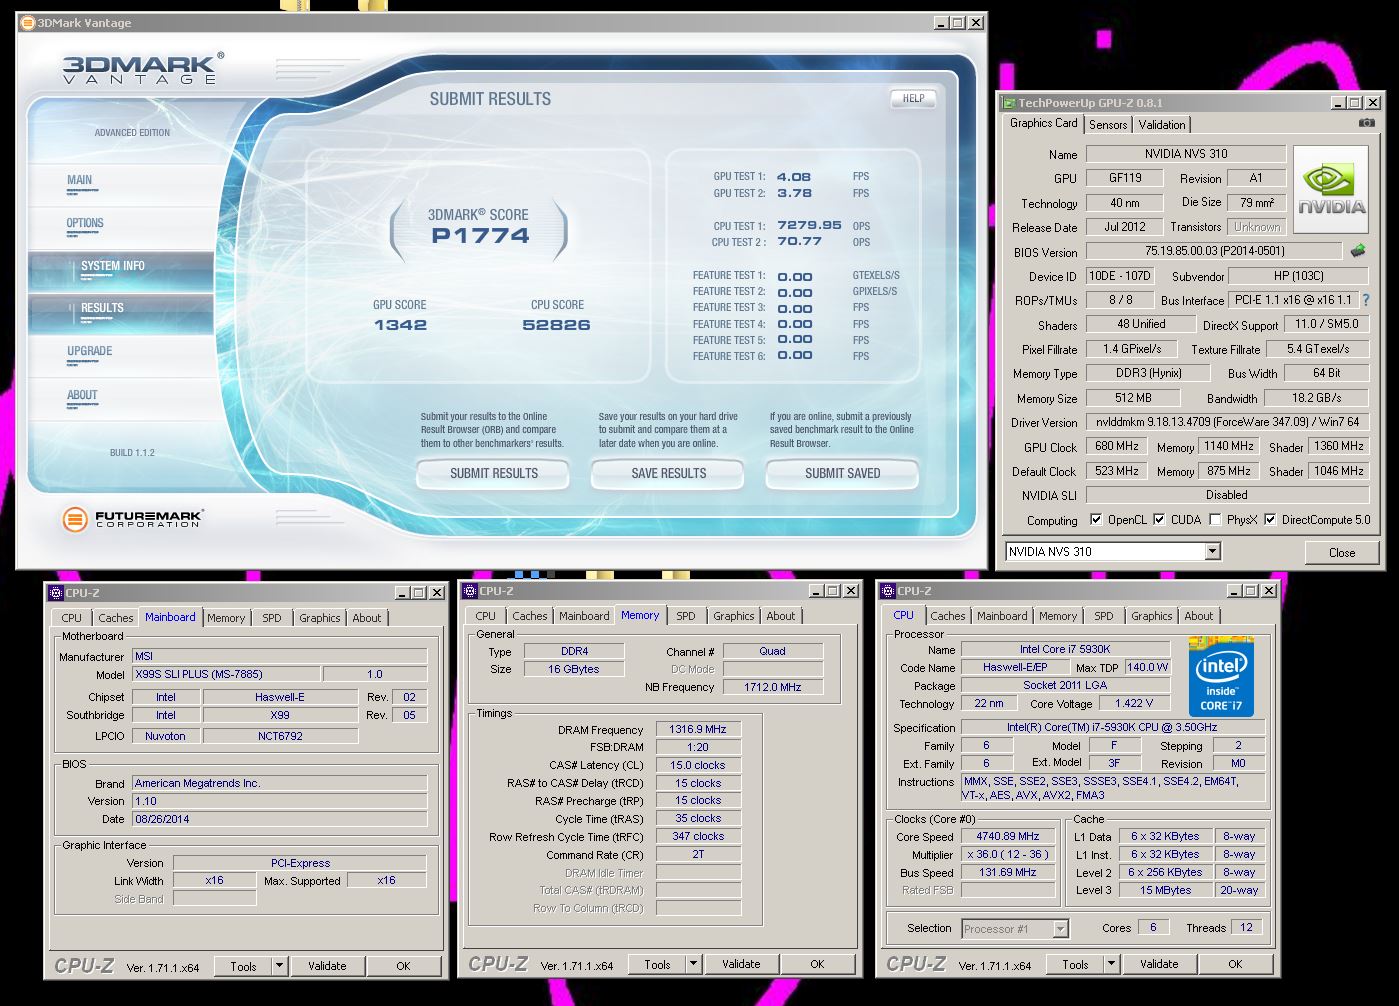This screenshot has width=1399, height=1006.
Task: Click the CPU-Z Mainboard window title icon
Action: click(56, 593)
